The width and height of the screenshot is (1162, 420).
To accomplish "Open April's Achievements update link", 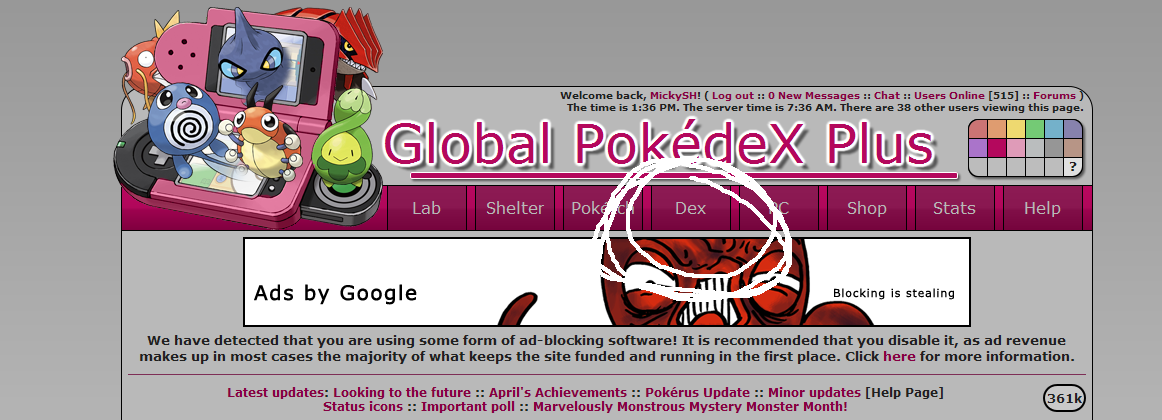I will [557, 393].
